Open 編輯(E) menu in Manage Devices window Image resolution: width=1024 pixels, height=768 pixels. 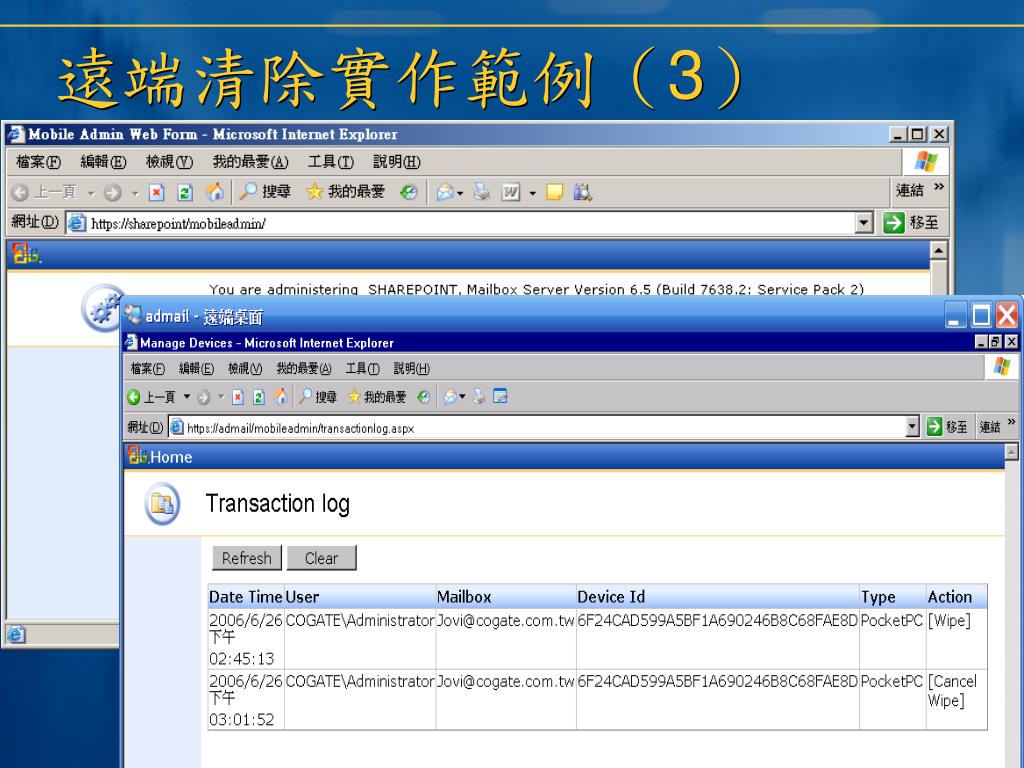(x=197, y=369)
